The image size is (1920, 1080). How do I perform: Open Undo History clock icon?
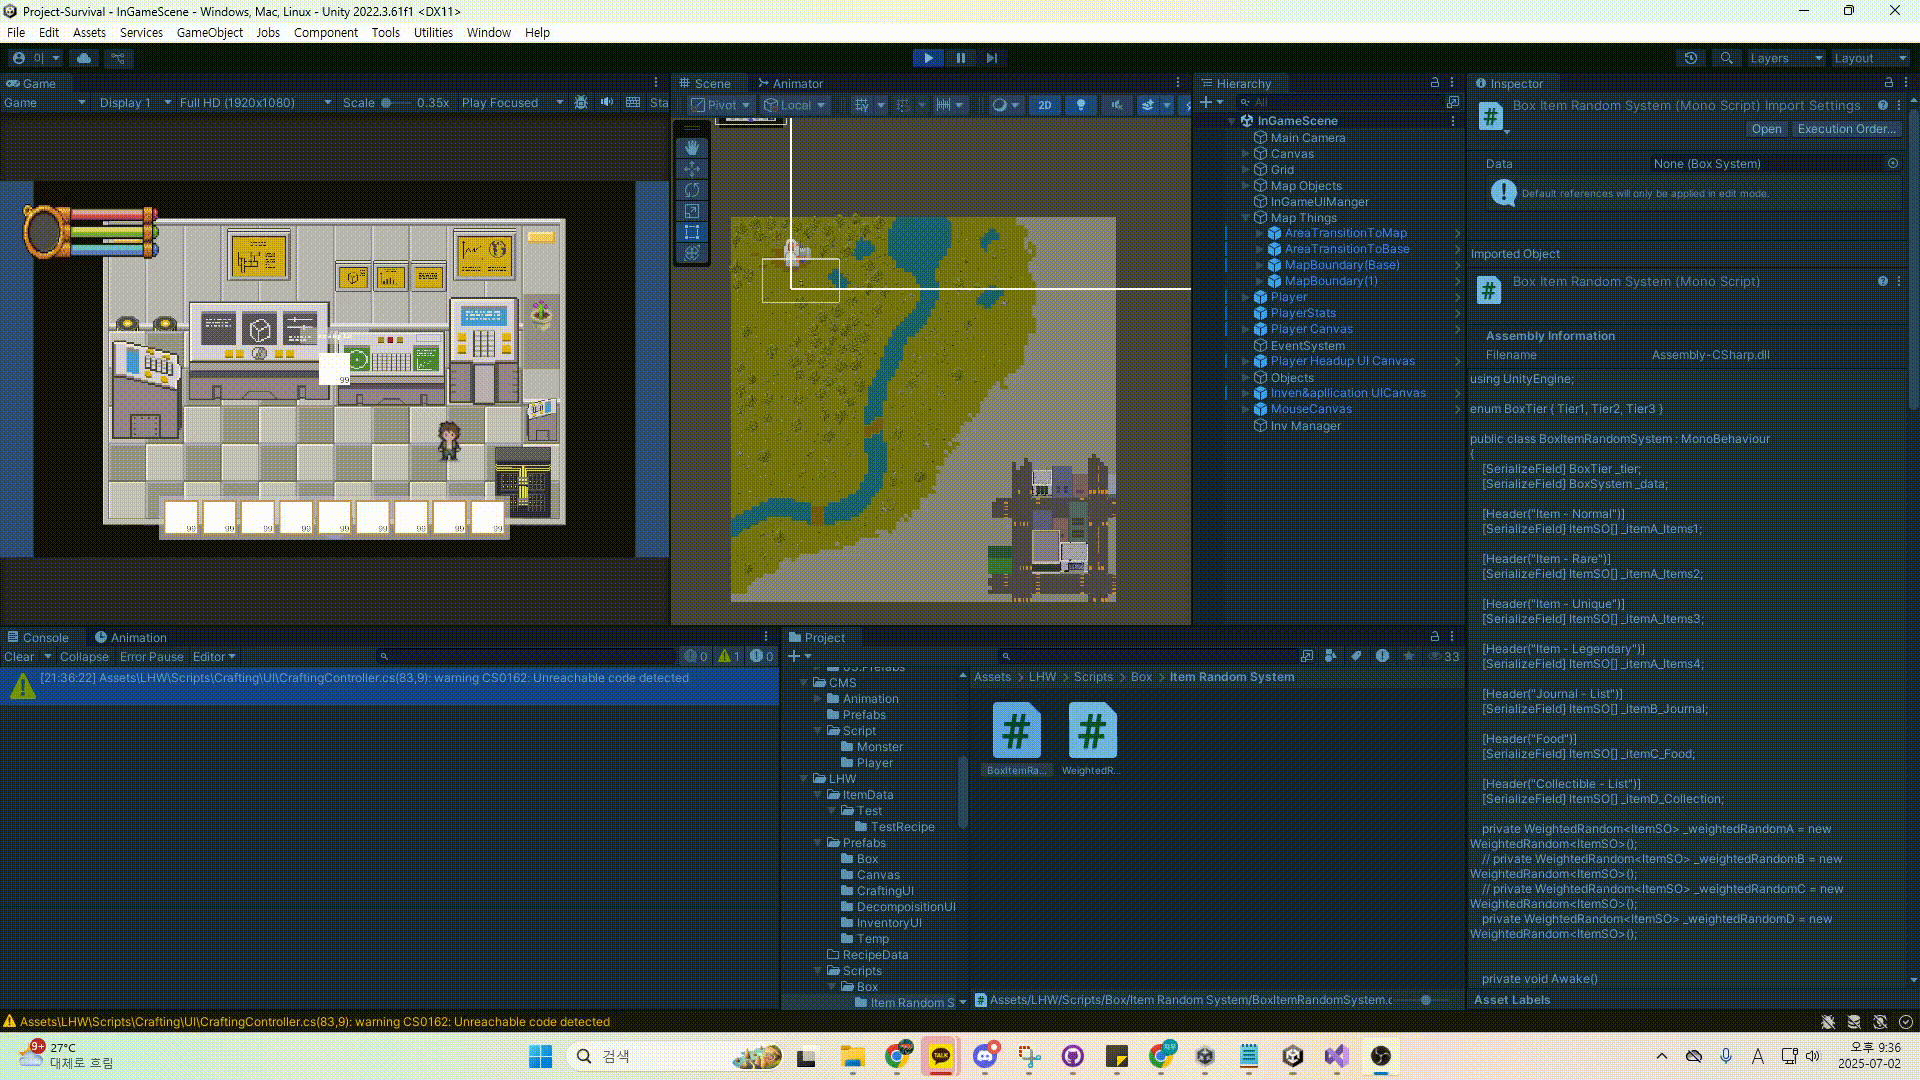click(1690, 58)
